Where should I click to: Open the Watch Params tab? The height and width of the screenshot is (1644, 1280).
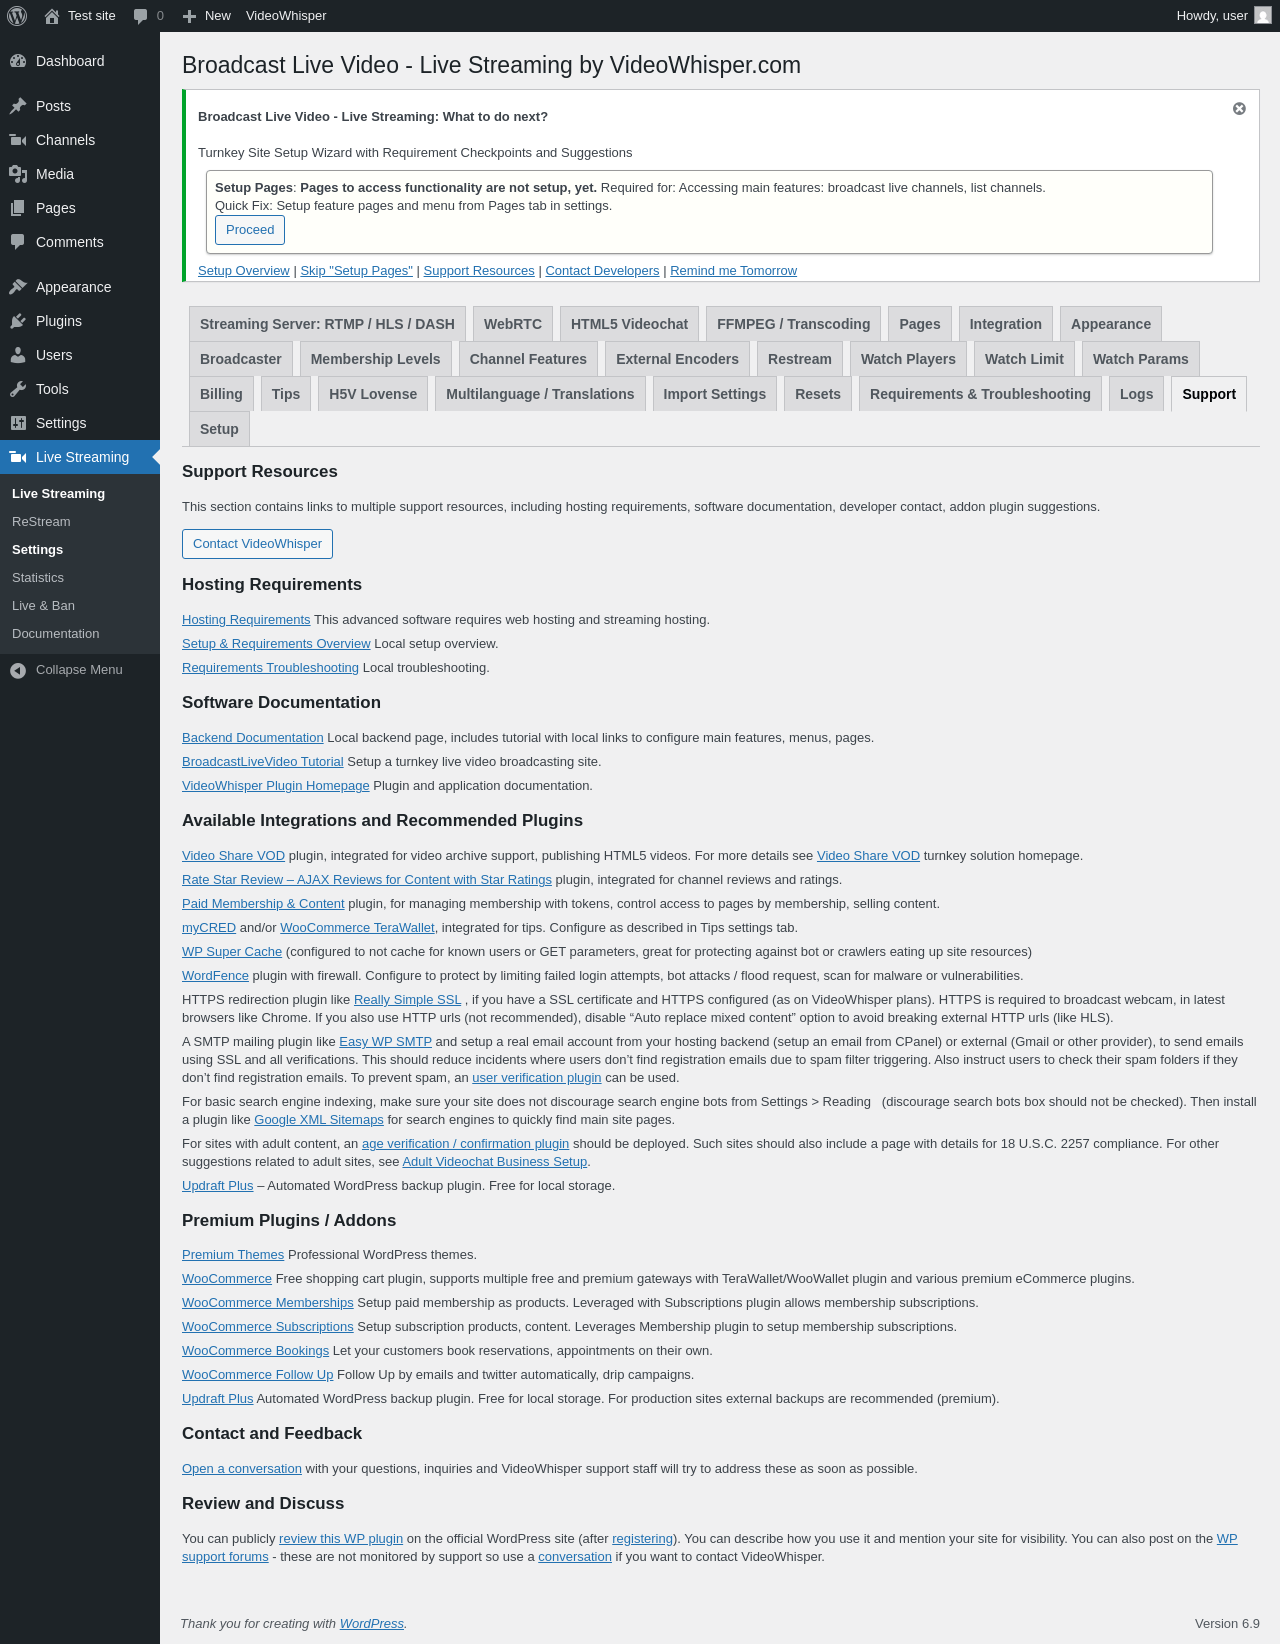click(x=1141, y=359)
